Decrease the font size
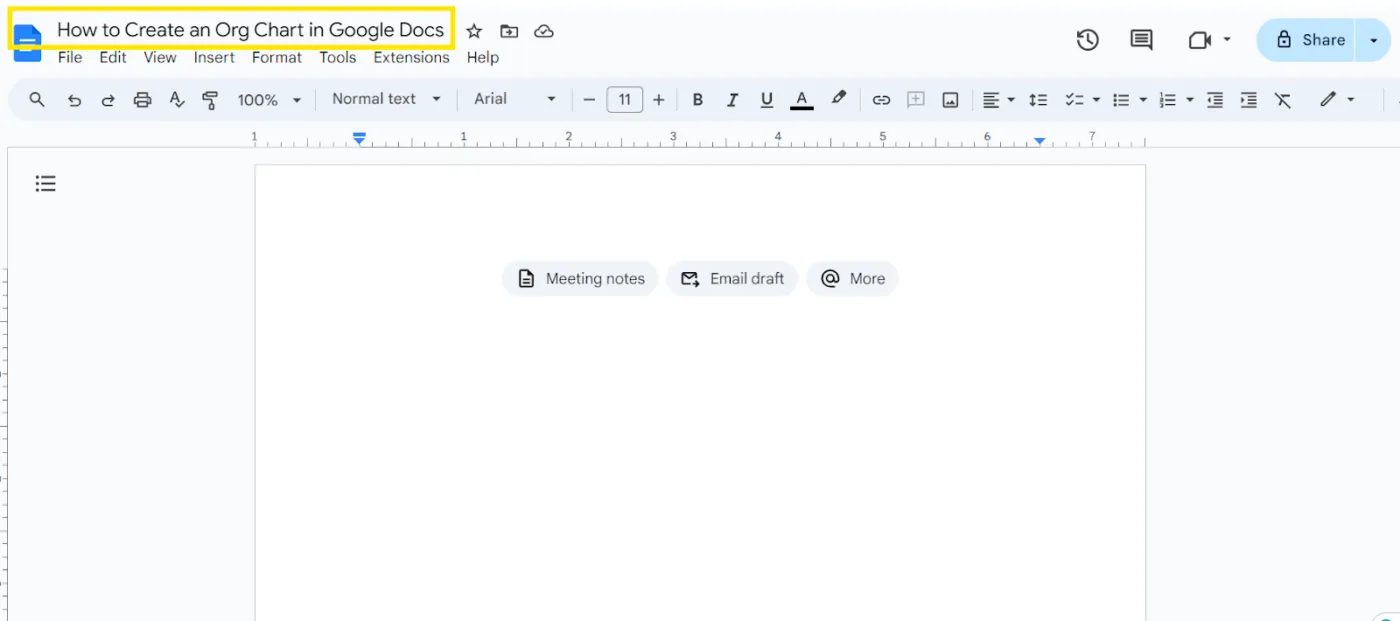Image resolution: width=1400 pixels, height=621 pixels. tap(589, 99)
